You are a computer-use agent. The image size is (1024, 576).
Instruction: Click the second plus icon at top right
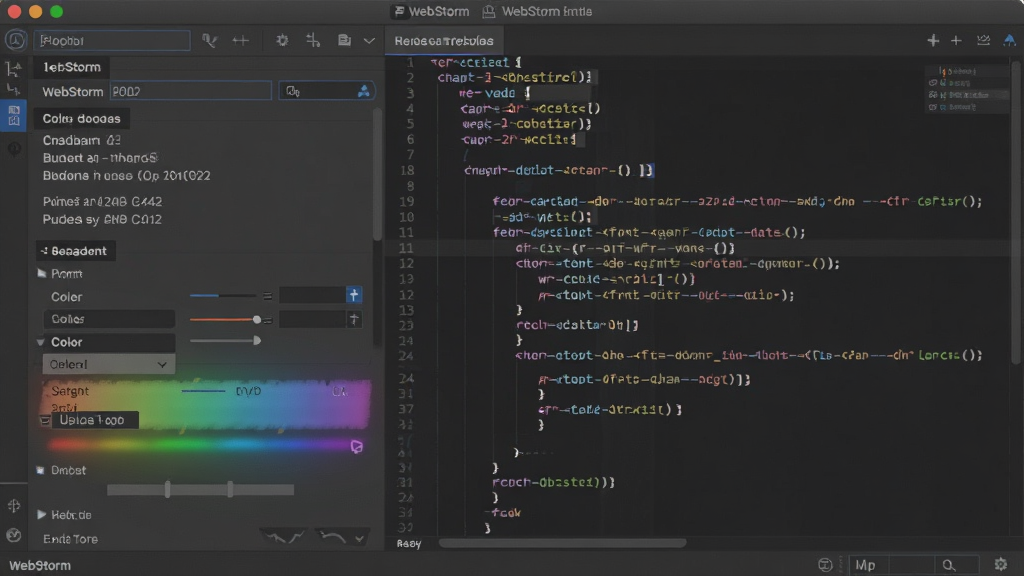956,40
